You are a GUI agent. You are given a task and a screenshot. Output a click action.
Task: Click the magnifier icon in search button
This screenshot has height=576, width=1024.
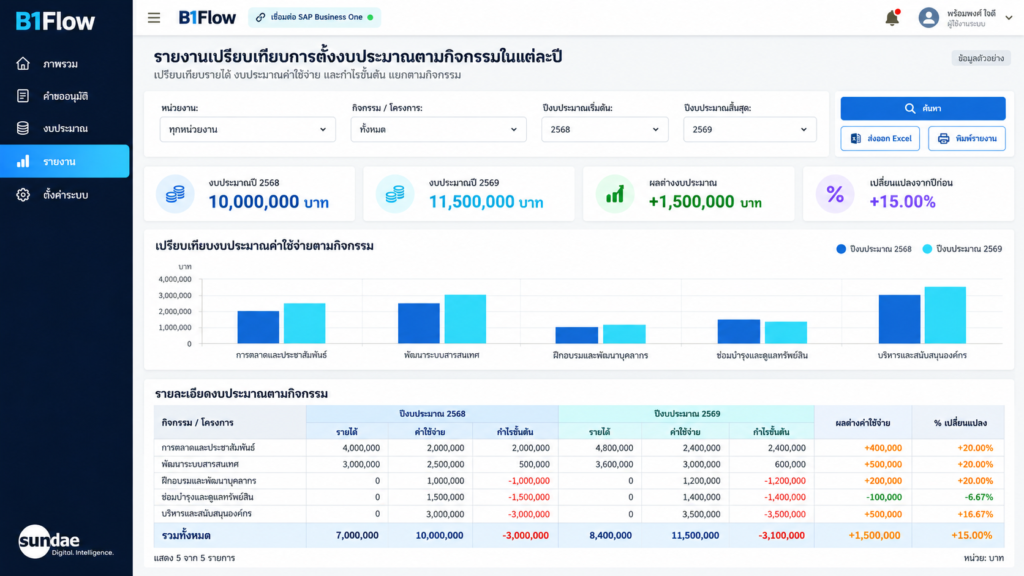coord(910,108)
